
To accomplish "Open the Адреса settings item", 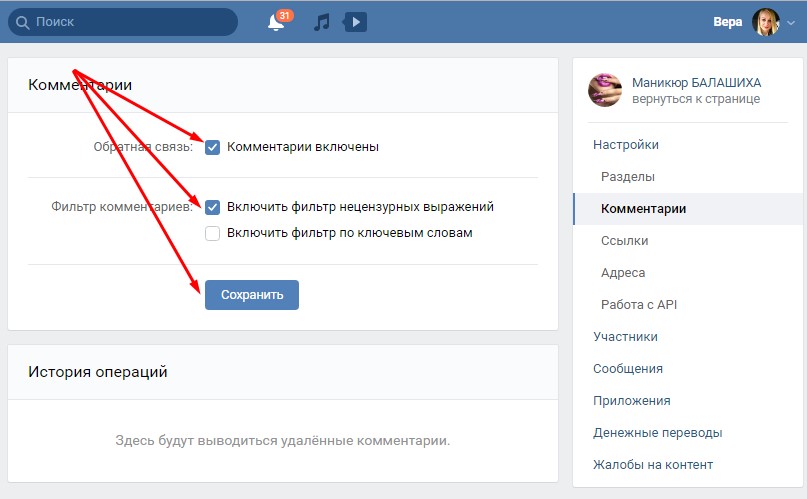I will pos(623,273).
